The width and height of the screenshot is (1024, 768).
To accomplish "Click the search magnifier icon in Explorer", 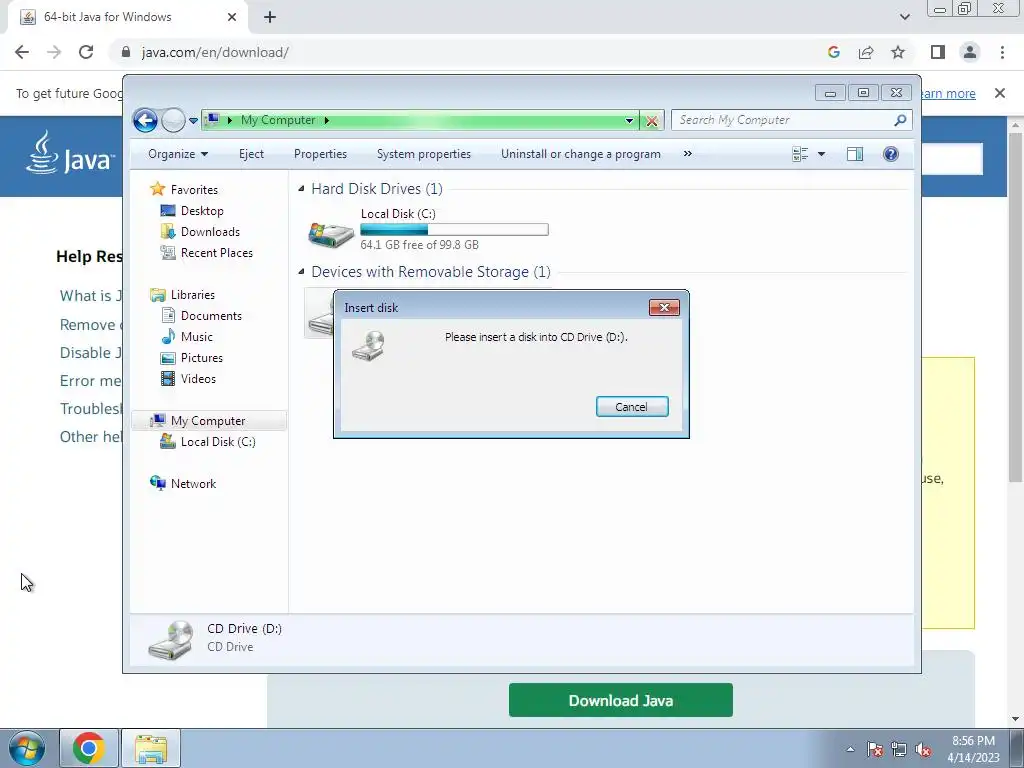I will click(901, 120).
